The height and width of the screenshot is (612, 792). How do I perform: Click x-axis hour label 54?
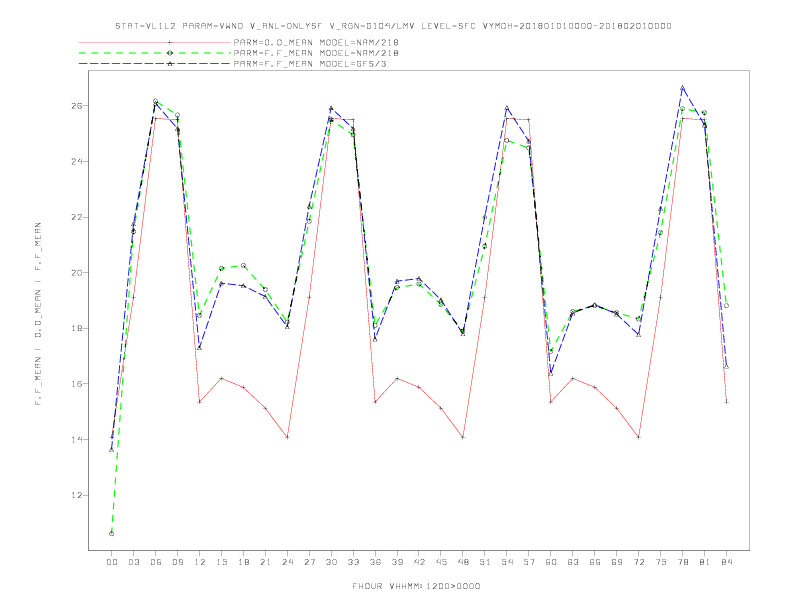[x=507, y=562]
